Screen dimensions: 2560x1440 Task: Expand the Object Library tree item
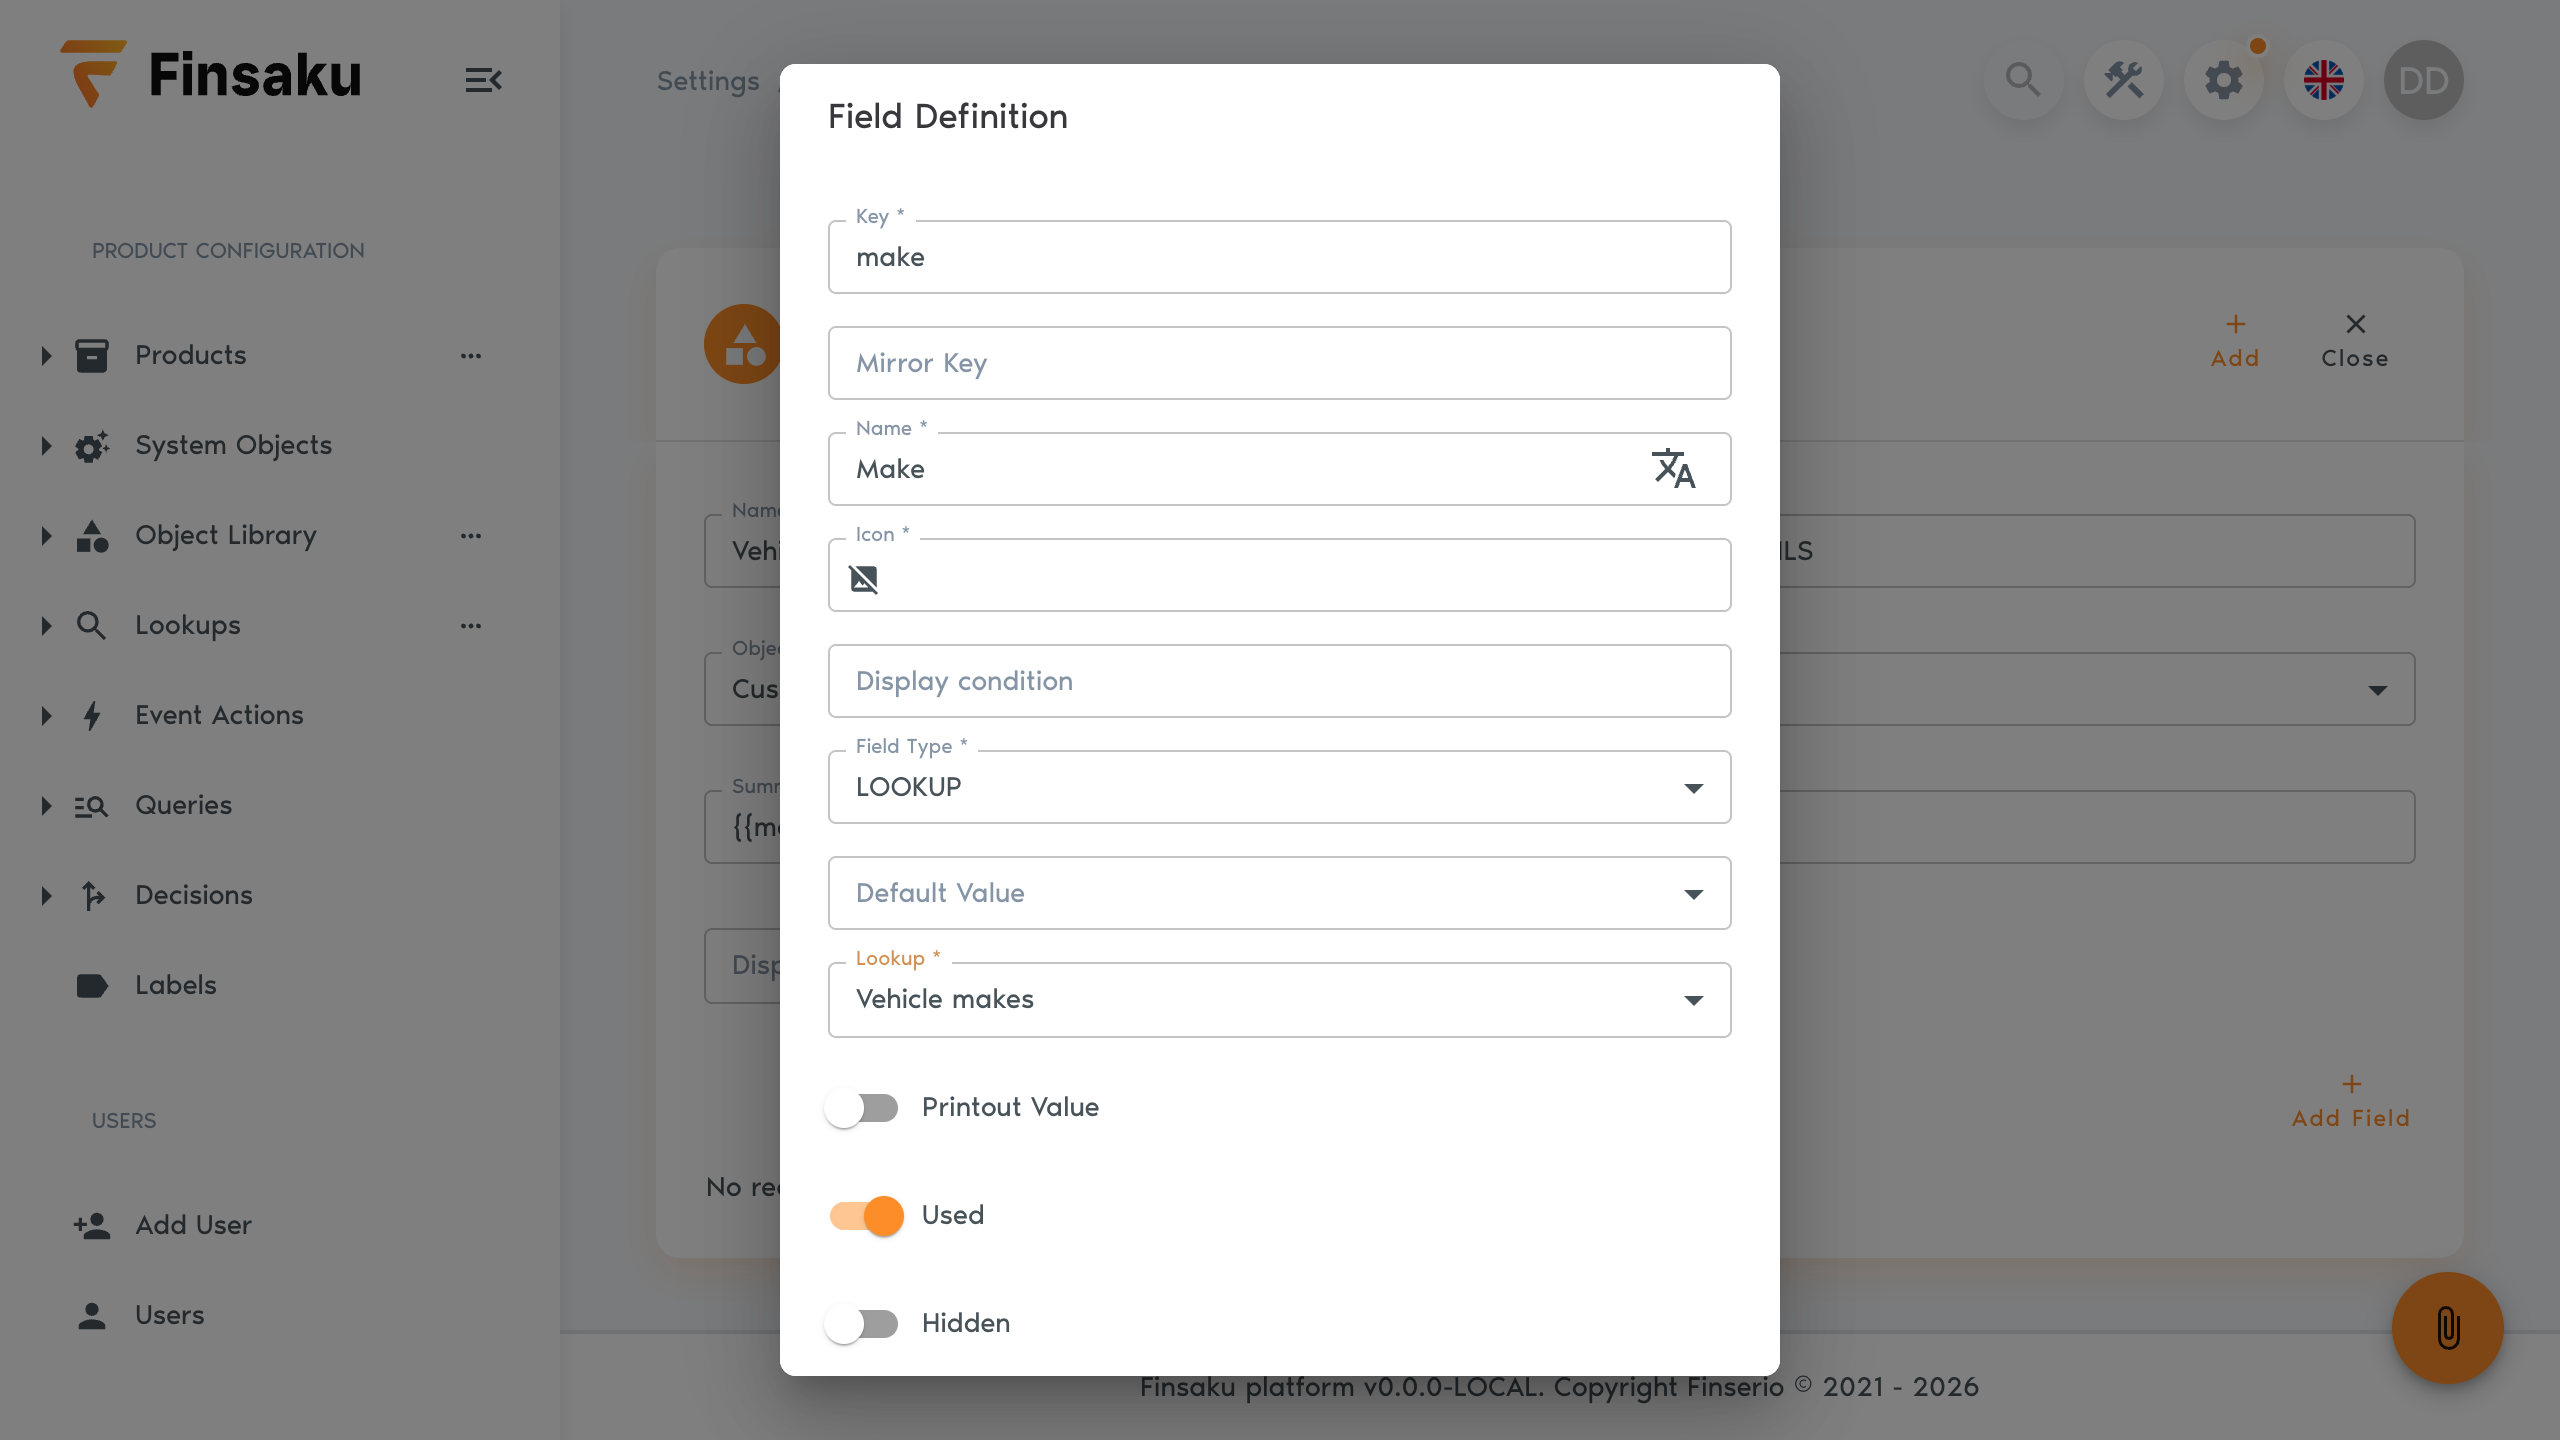pyautogui.click(x=46, y=536)
